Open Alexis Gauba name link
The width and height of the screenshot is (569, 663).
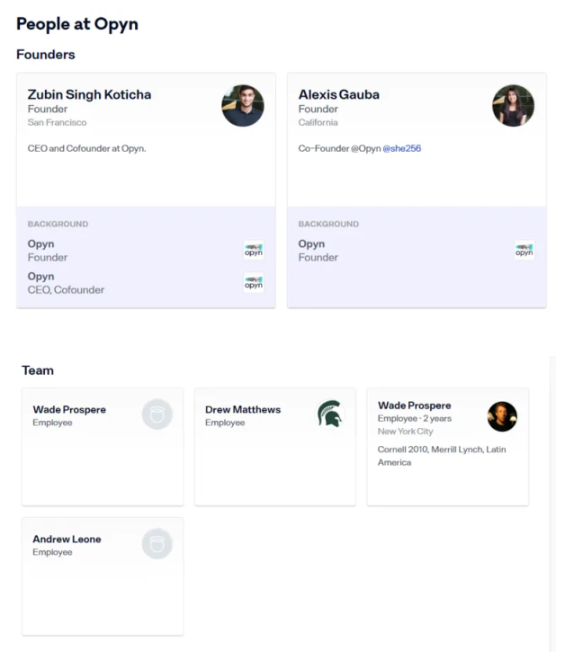[x=339, y=95]
